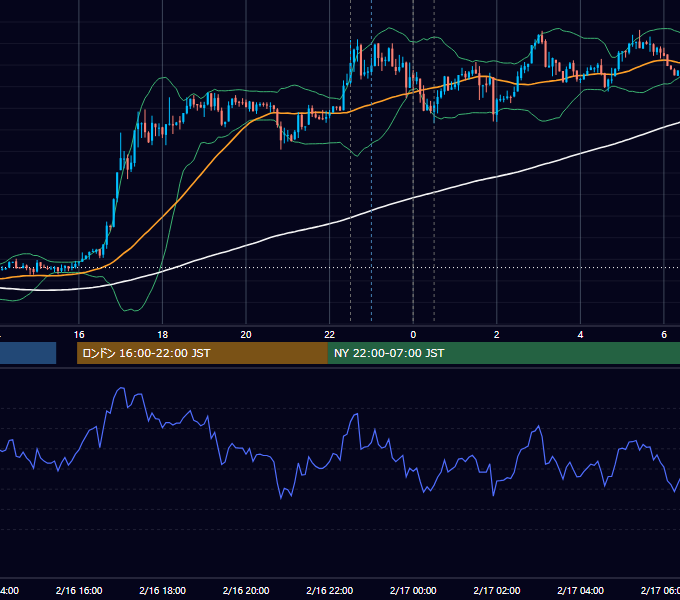The image size is (680, 600).
Task: Click the 2/17 04:00 time label
Action: [x=580, y=590]
